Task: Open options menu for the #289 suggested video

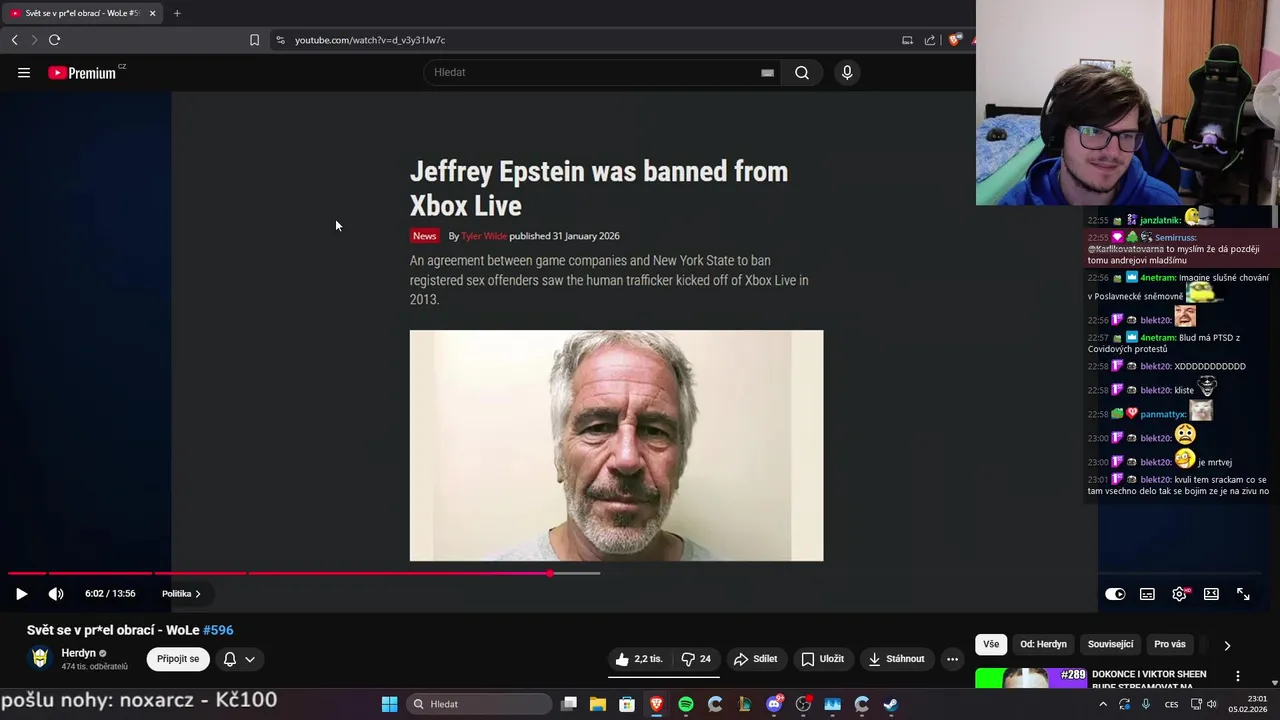Action: 1238,676
